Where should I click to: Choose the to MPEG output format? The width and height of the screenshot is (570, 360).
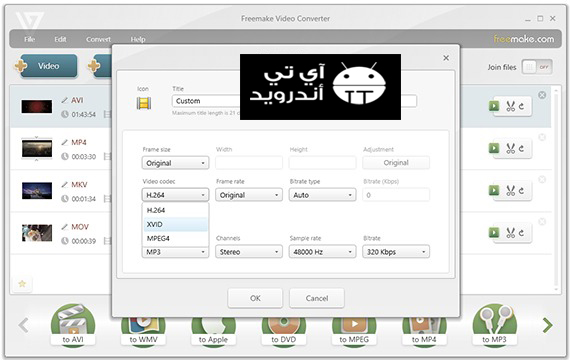coord(354,331)
